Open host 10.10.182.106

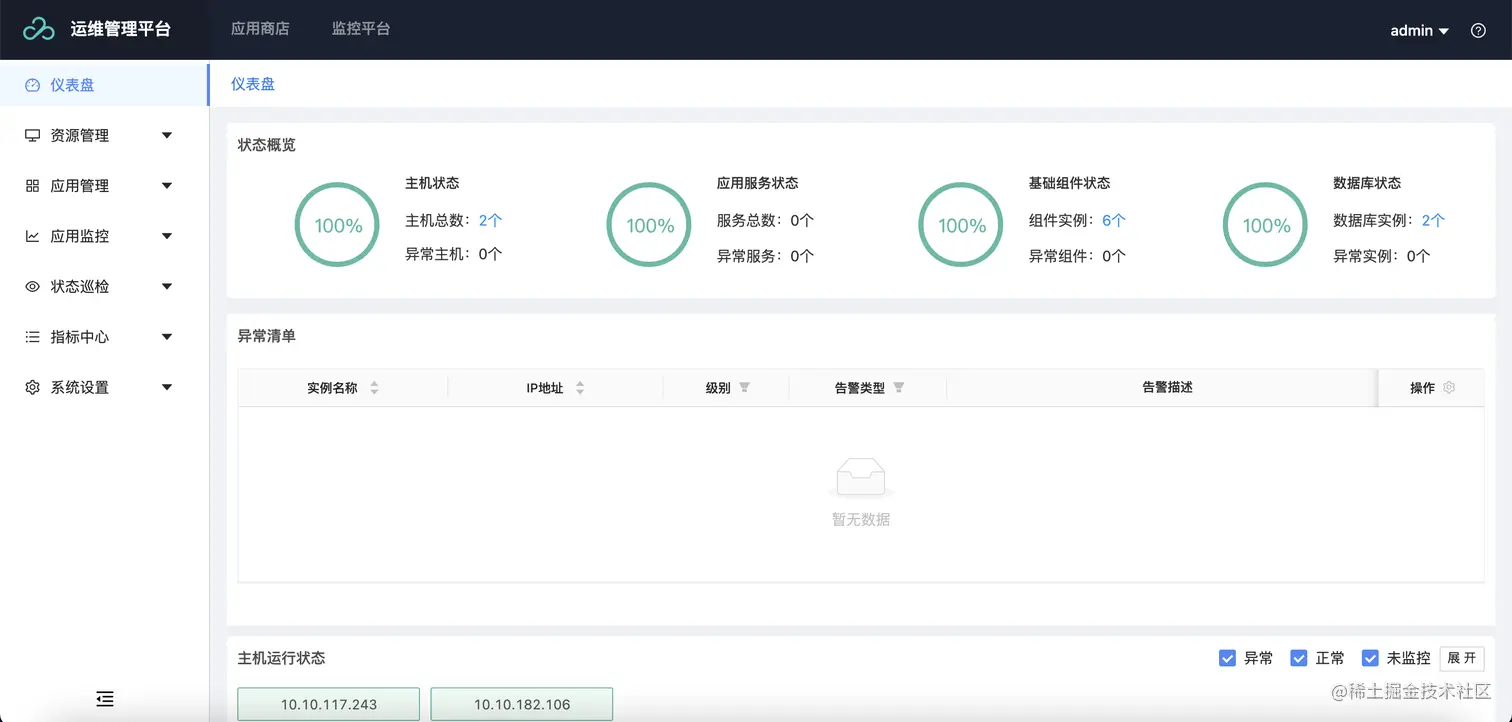[x=522, y=704]
